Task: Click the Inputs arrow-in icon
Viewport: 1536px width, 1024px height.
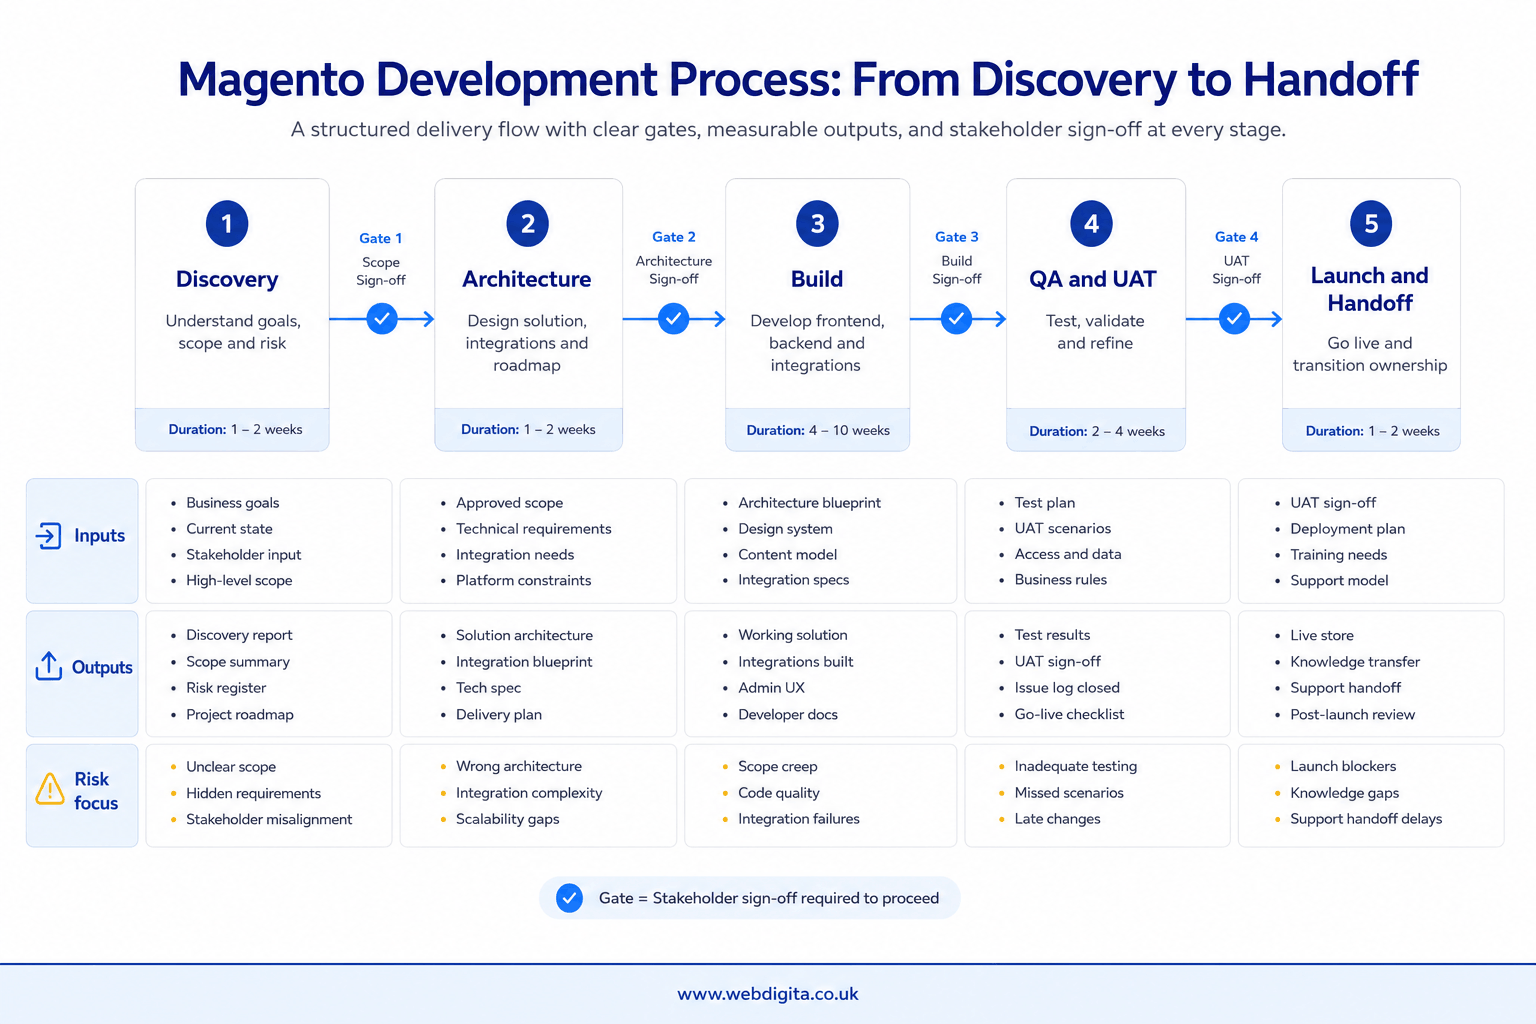Action: pos(49,536)
